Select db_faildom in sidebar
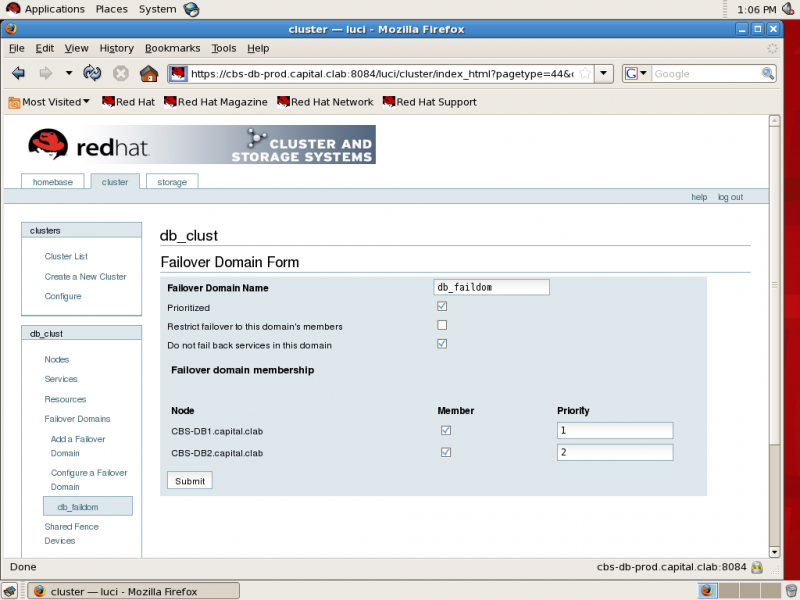The height and width of the screenshot is (600, 800). [88, 507]
